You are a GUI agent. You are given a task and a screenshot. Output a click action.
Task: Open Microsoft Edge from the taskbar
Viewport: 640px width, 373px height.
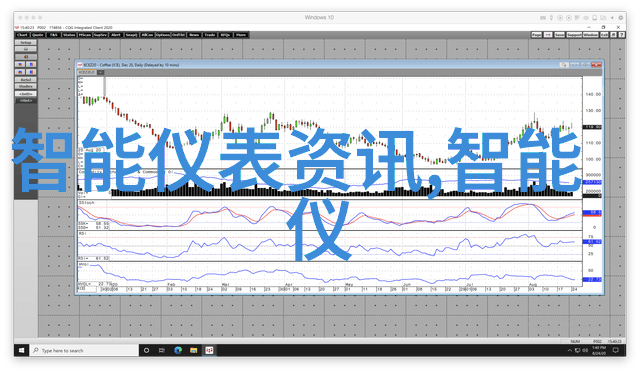coord(178,350)
